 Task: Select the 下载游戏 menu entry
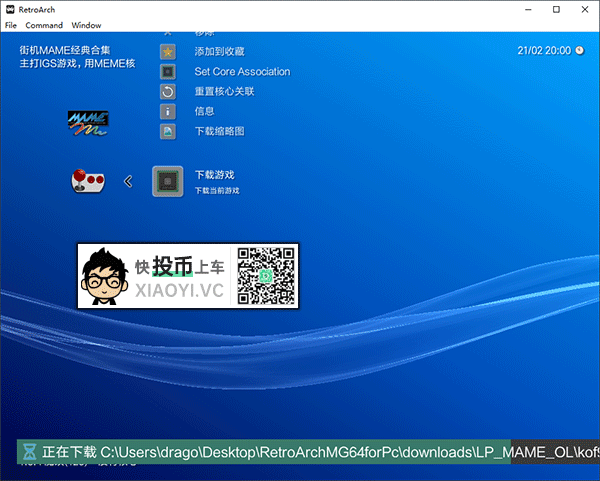tap(215, 175)
